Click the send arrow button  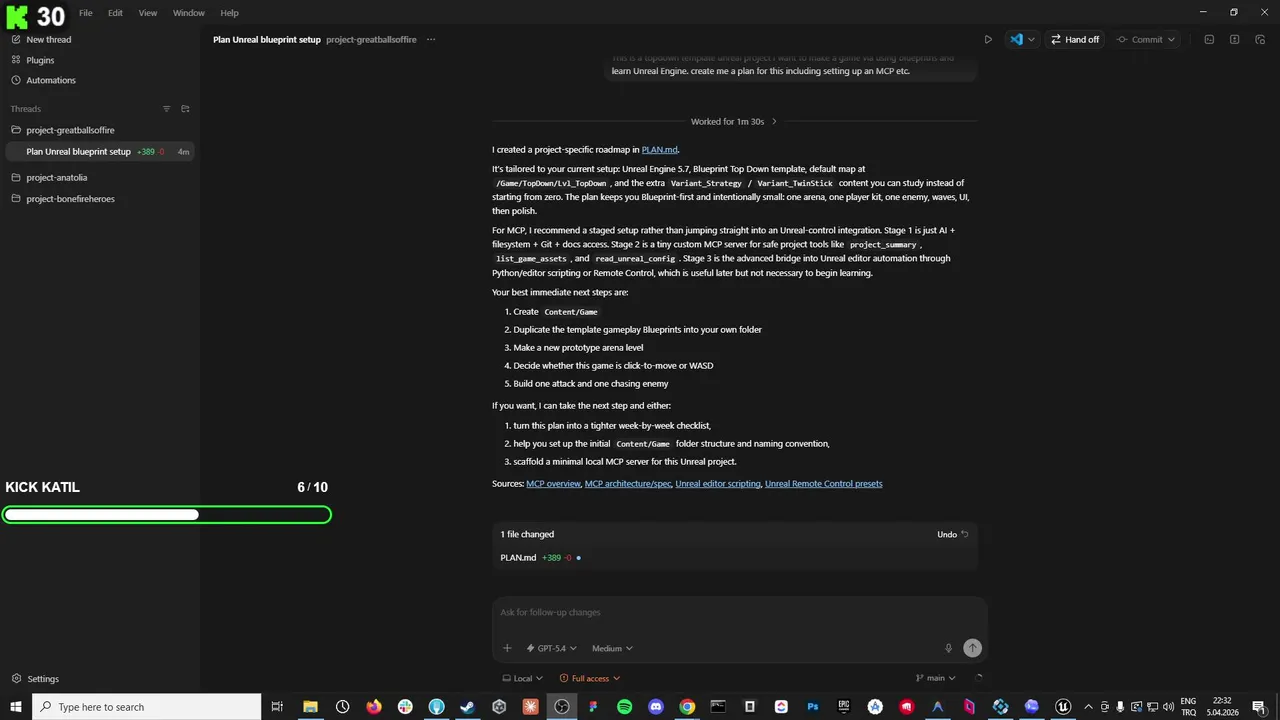[972, 648]
